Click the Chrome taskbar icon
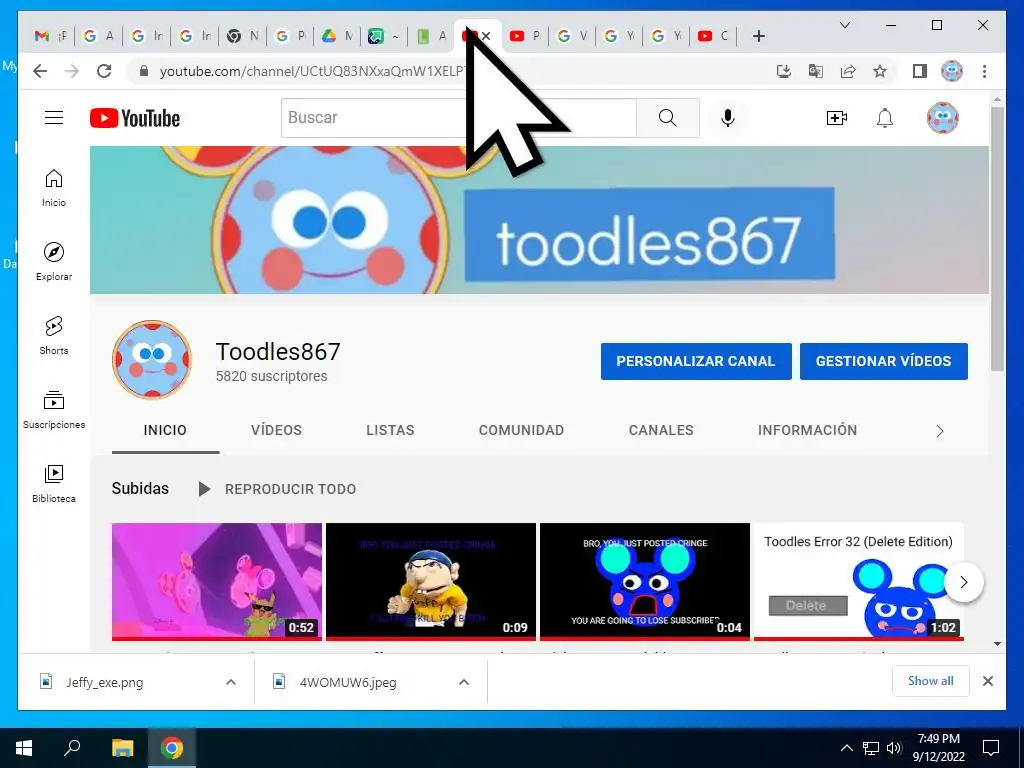1024x768 pixels. [x=172, y=748]
